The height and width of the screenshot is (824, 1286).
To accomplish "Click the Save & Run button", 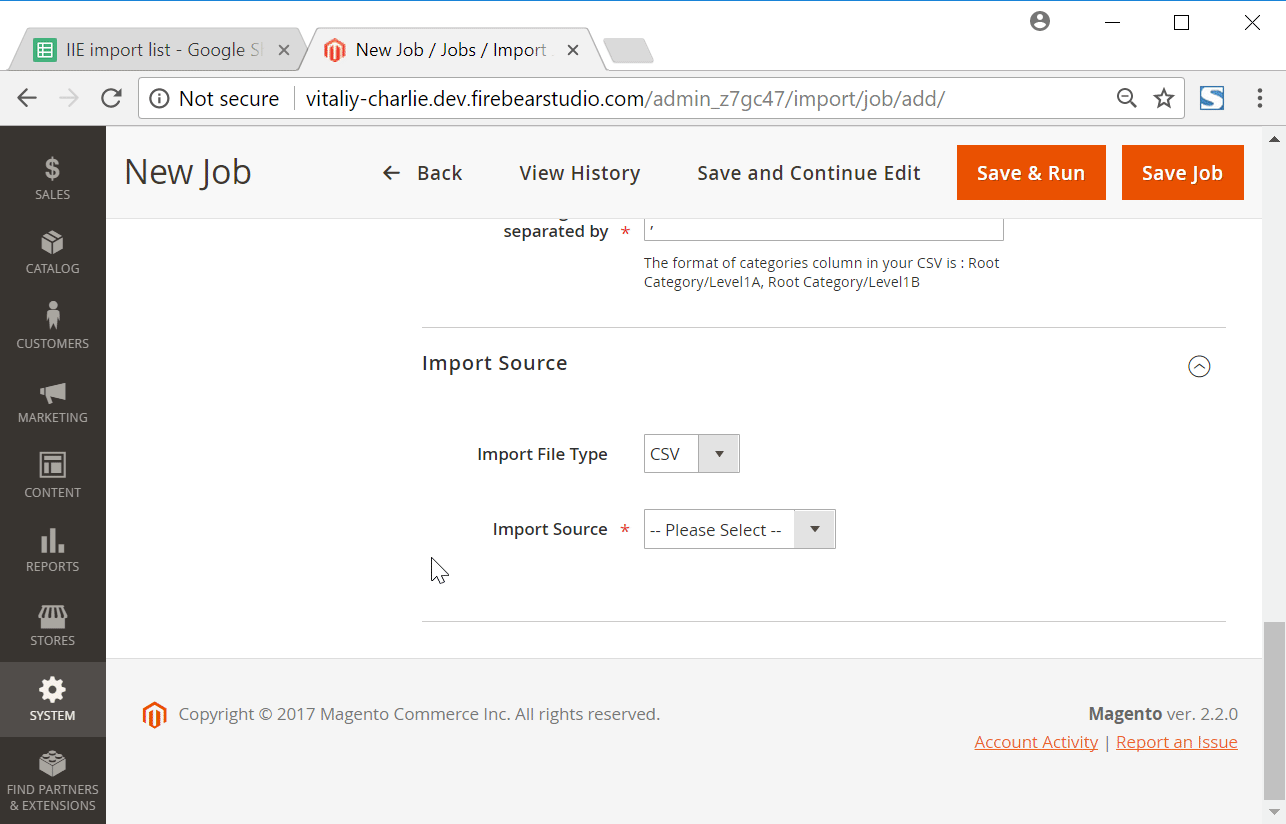I will click(1031, 172).
